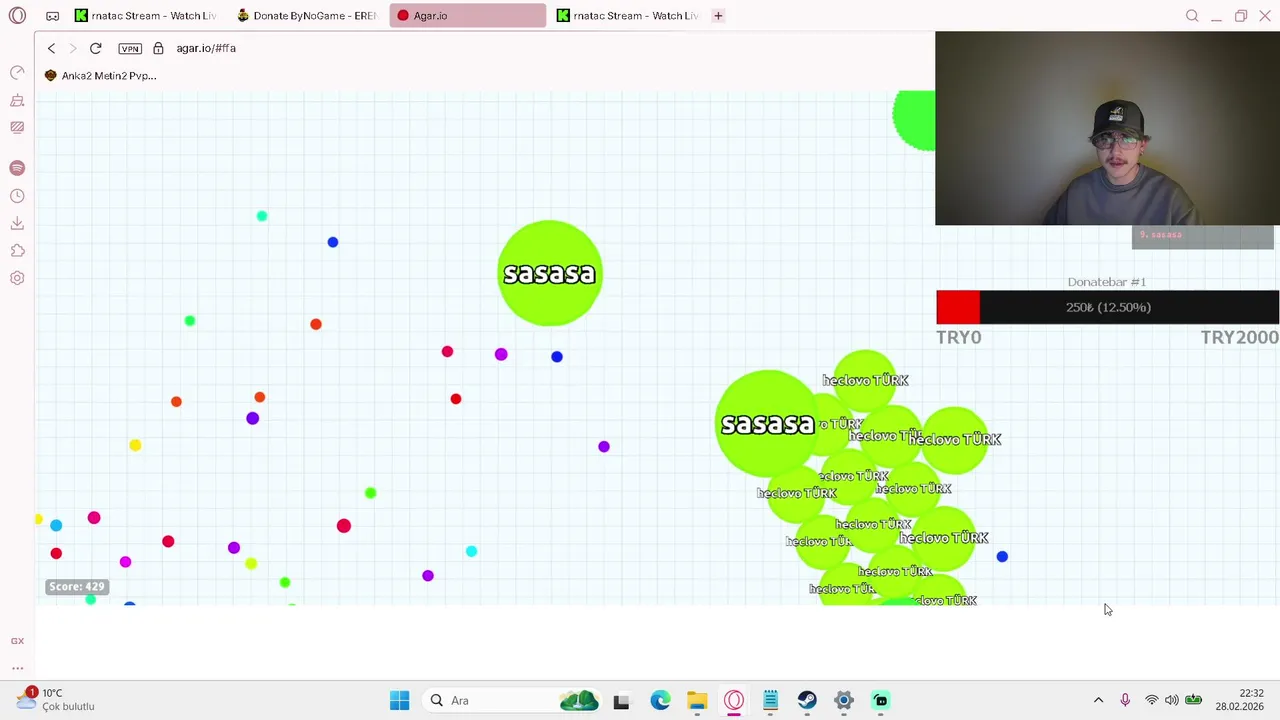Viewport: 1280px width, 720px height.
Task: Open History clock icon in sidebar
Action: 17,196
